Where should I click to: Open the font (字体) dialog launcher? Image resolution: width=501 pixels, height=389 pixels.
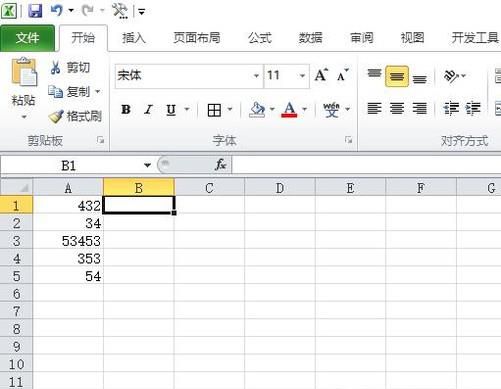[349, 140]
